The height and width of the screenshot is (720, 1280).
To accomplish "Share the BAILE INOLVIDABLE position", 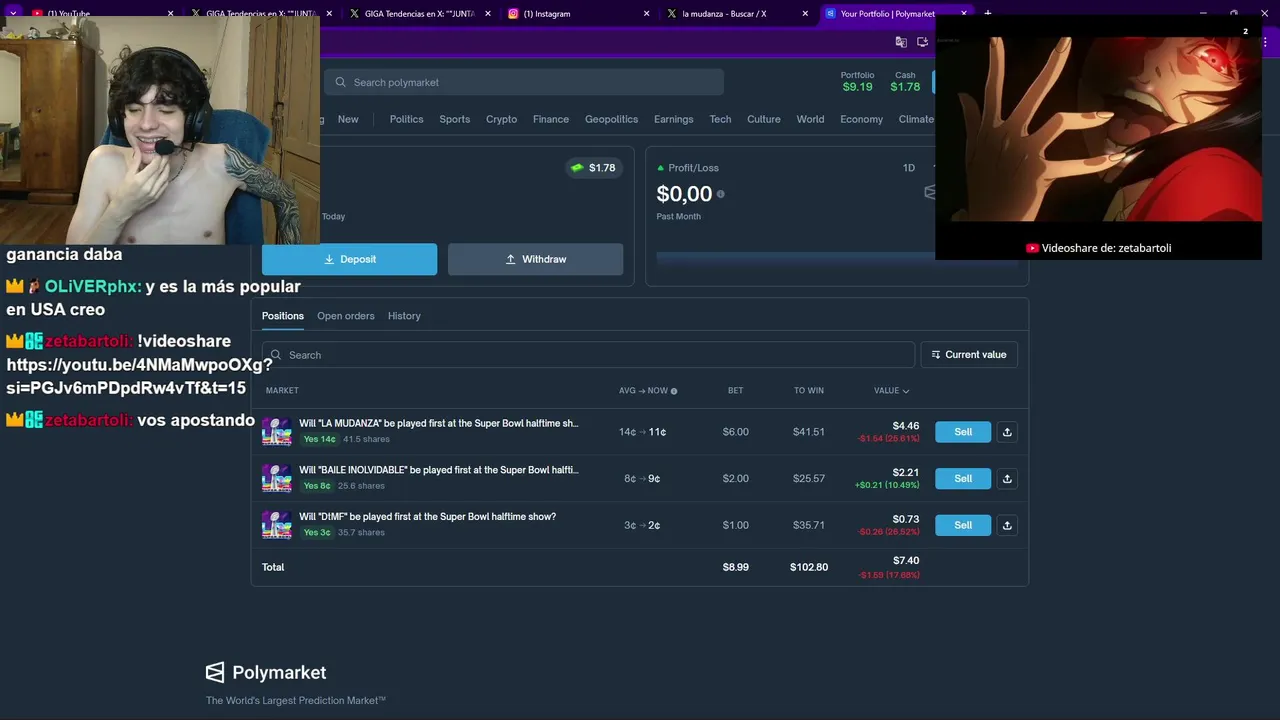I will (x=1007, y=479).
